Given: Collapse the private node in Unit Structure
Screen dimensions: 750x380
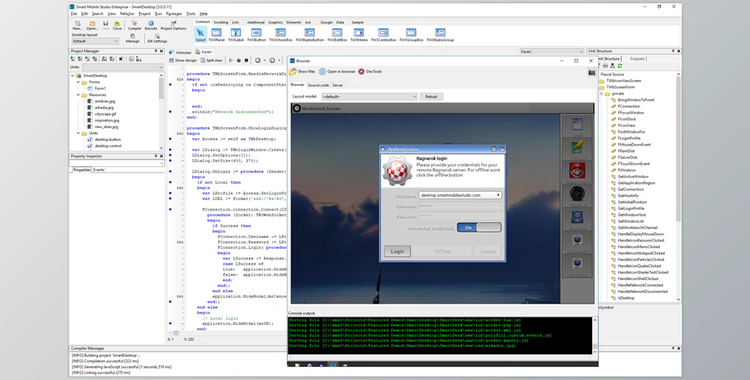Looking at the screenshot, I should tap(602, 94).
